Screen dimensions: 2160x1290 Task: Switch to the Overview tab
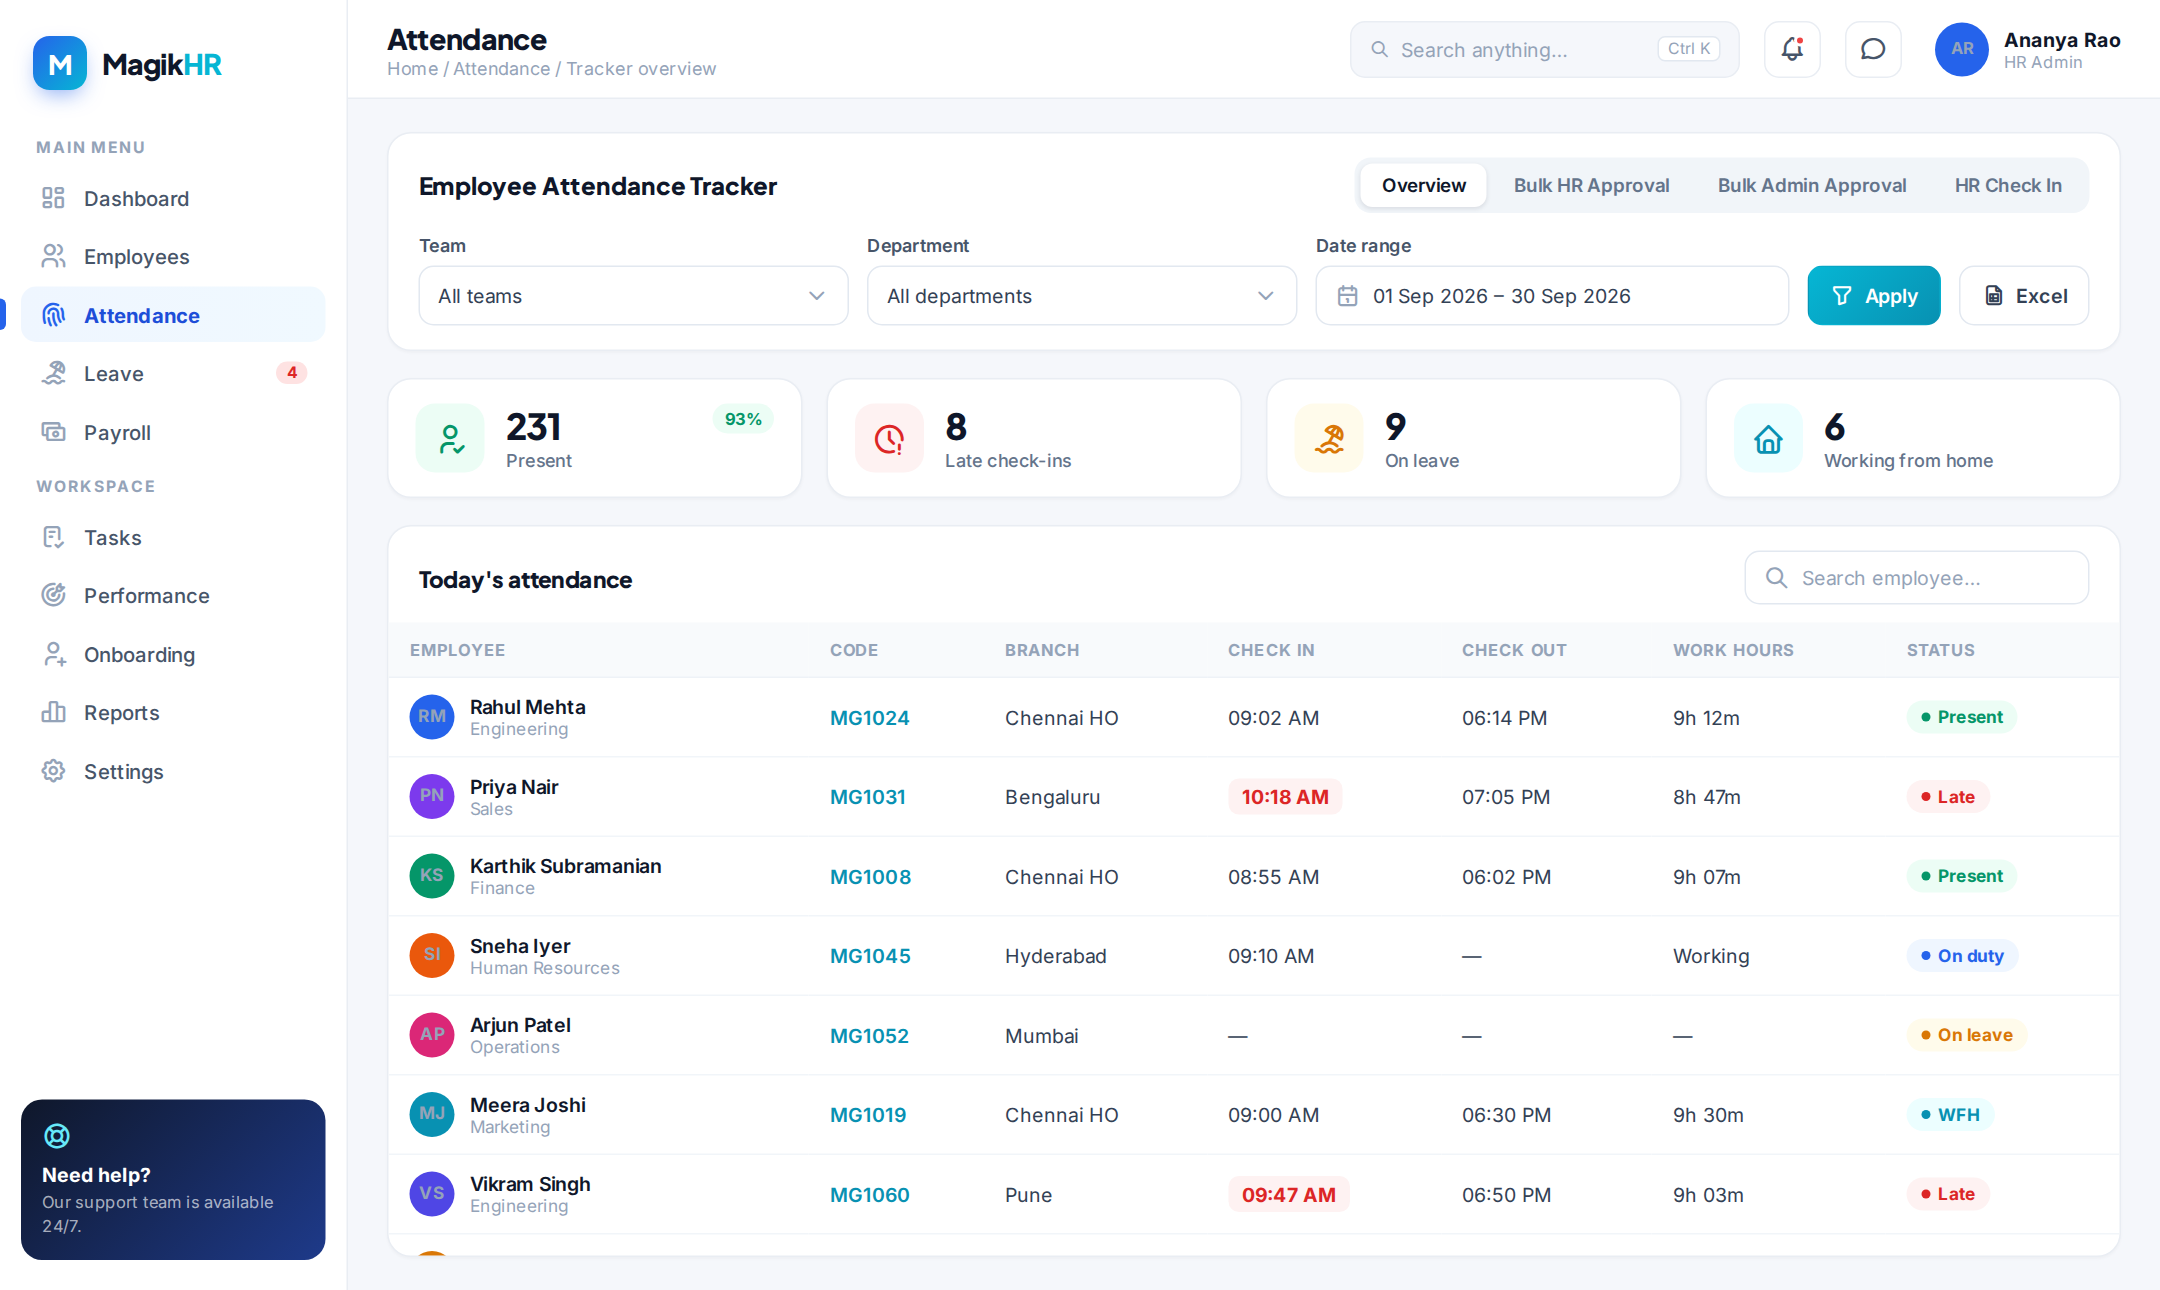coord(1424,185)
